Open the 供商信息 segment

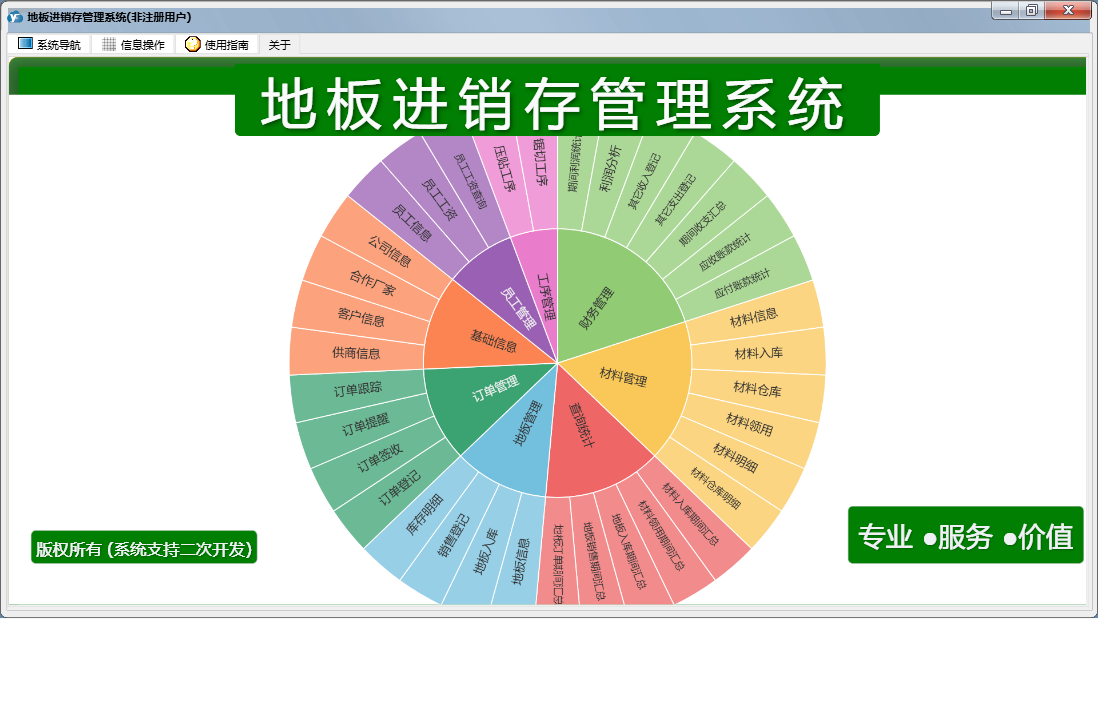pyautogui.click(x=356, y=353)
